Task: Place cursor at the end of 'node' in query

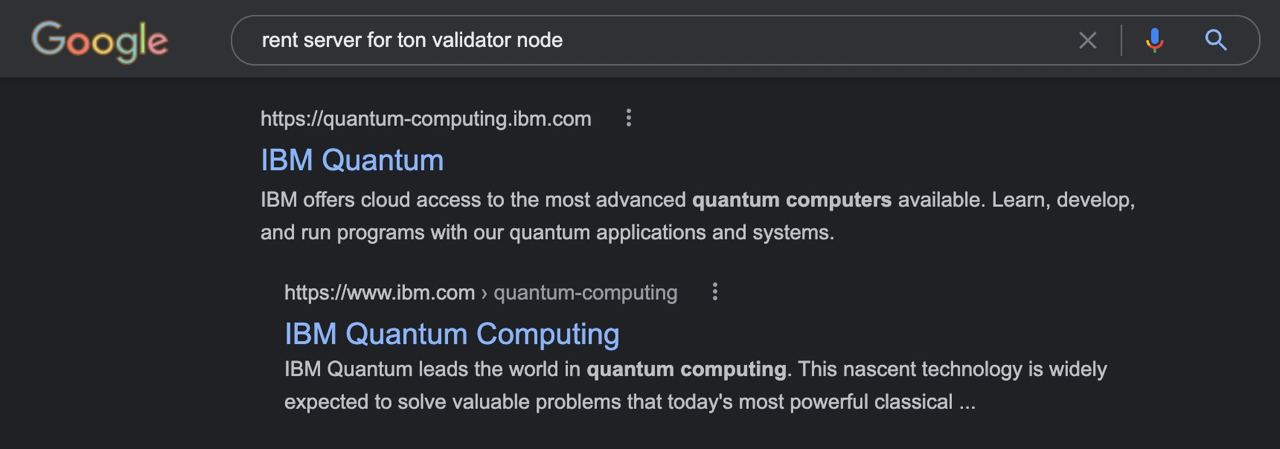Action: tap(563, 40)
